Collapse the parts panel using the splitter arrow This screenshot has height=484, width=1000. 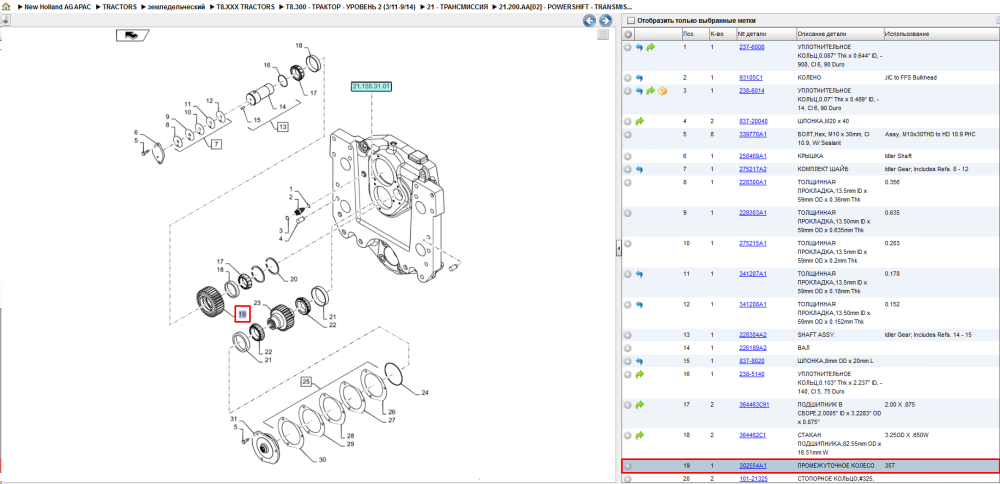click(618, 249)
